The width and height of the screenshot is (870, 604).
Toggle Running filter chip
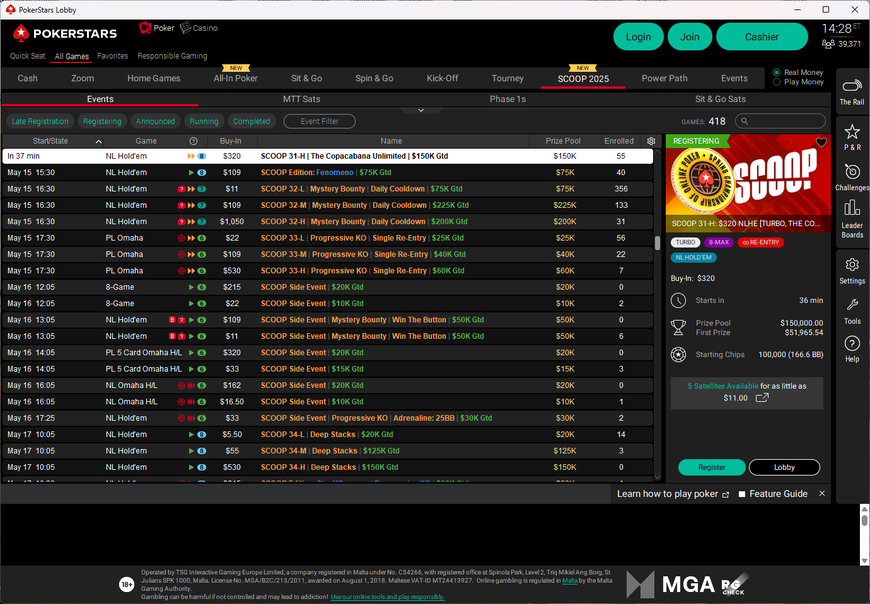204,121
